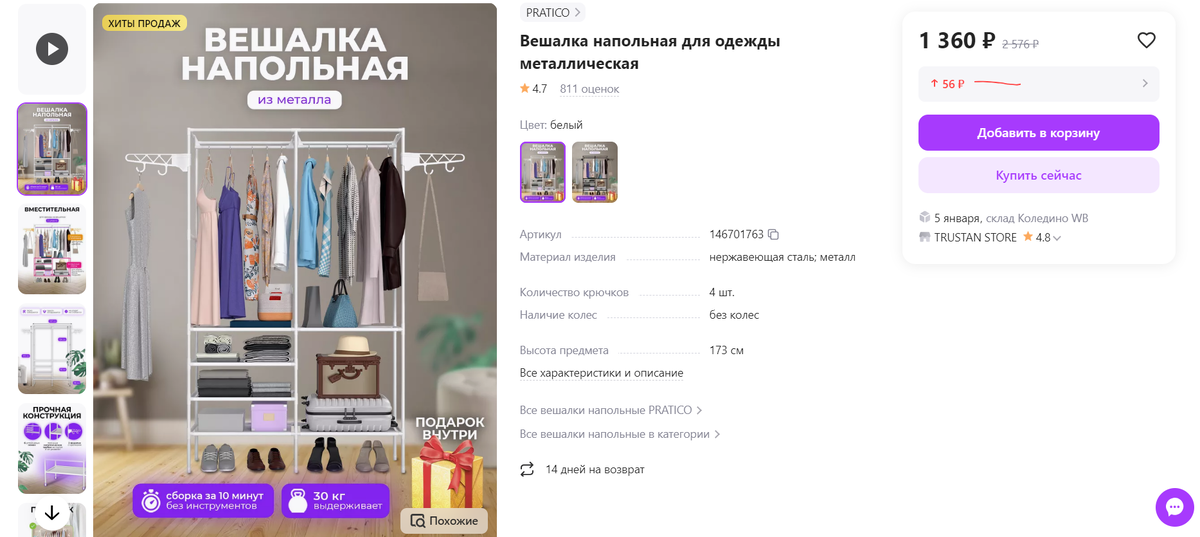Click Купить сейчас button
Screen dimensions: 1200x537
pos(1039,175)
